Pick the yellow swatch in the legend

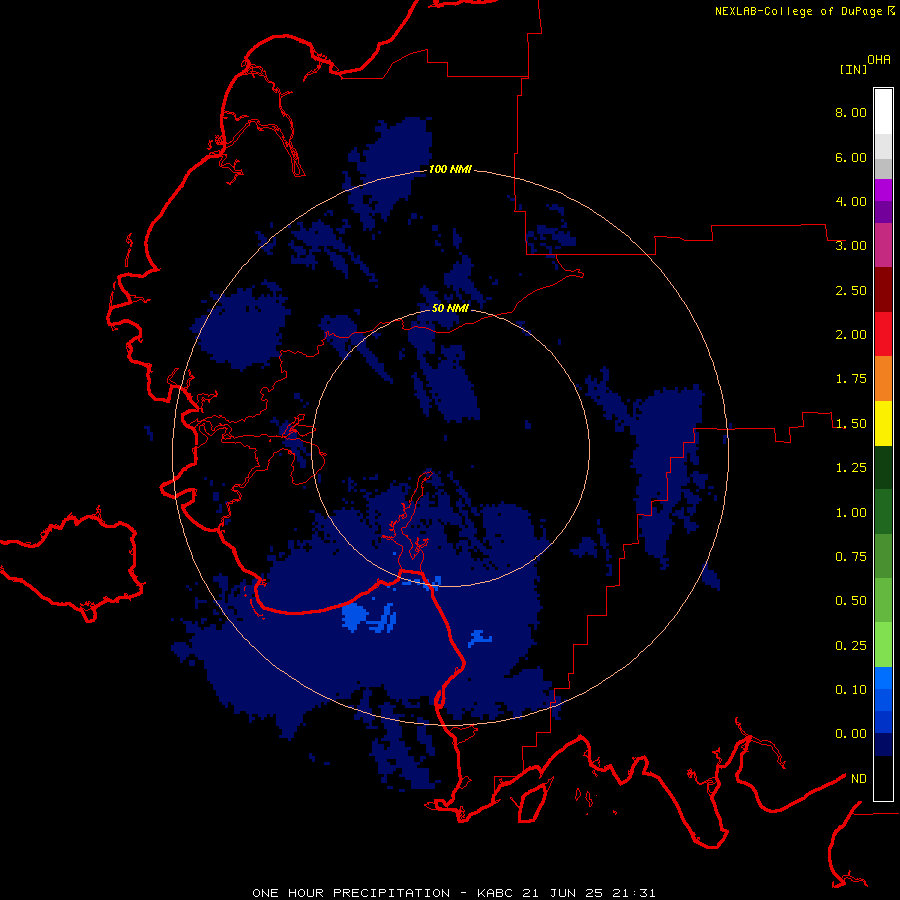tap(883, 423)
